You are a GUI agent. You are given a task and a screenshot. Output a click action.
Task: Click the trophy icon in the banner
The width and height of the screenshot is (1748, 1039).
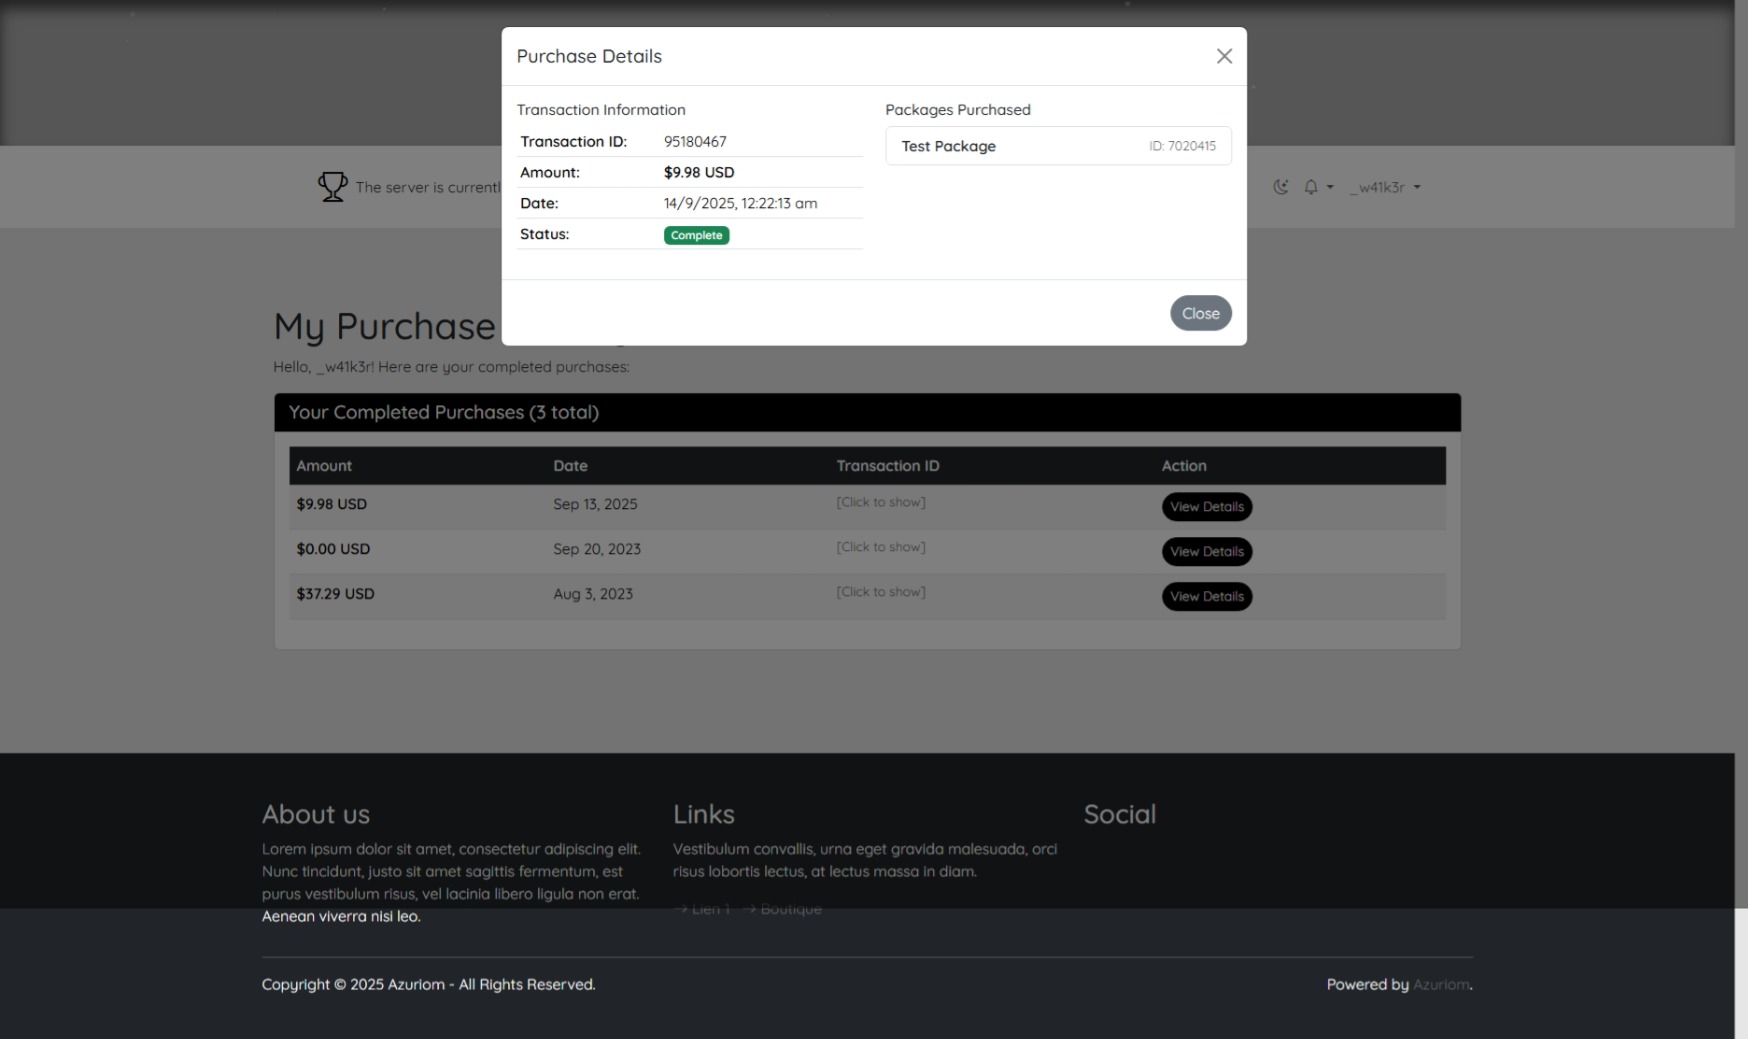(332, 187)
